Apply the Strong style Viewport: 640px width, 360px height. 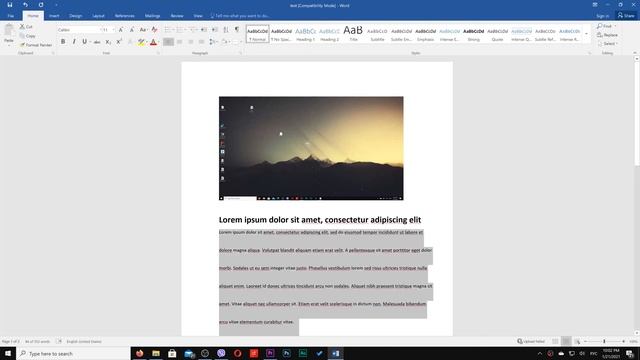click(x=473, y=34)
